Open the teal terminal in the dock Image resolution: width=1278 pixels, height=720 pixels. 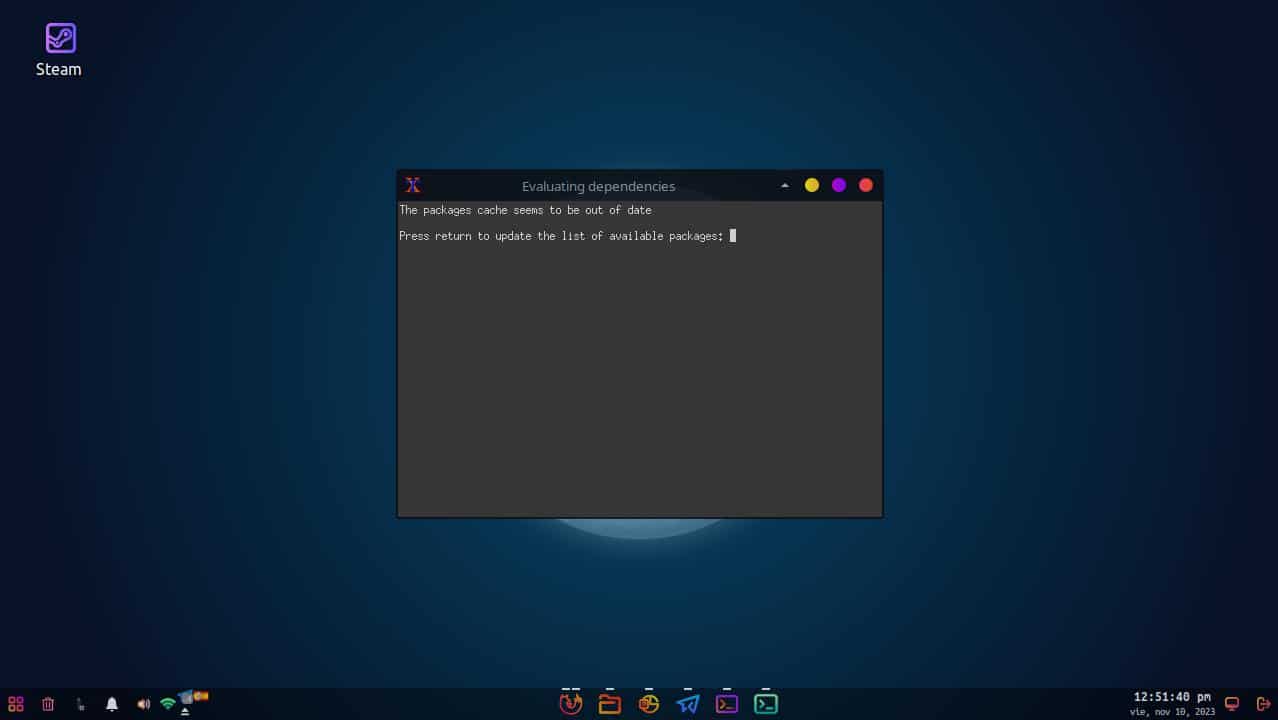click(x=766, y=704)
